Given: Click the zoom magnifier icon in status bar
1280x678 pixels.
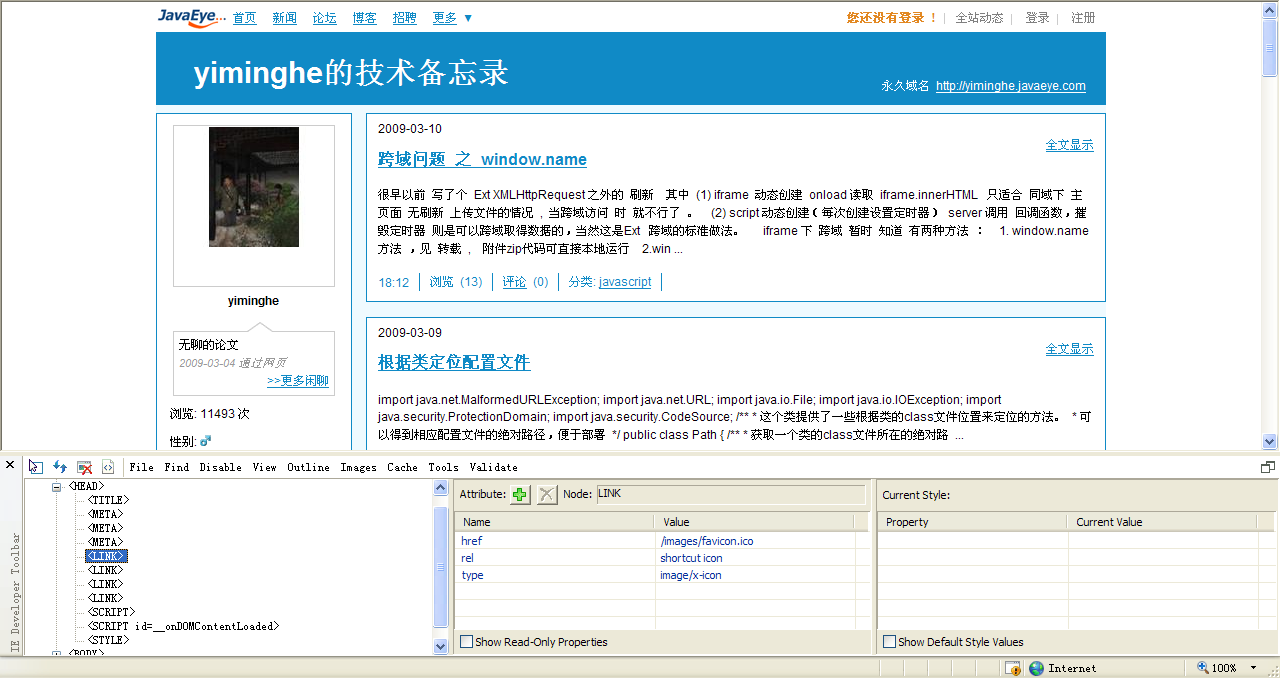Looking at the screenshot, I should [1202, 668].
